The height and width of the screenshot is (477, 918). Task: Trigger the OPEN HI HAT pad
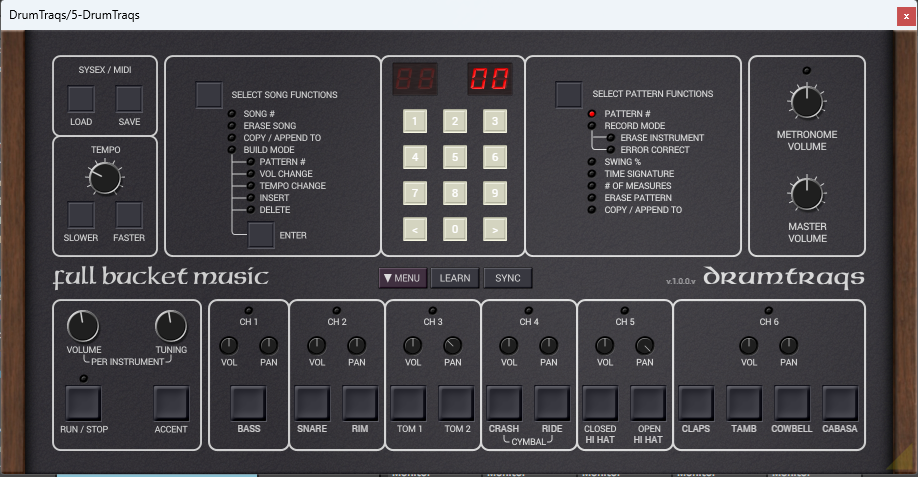point(648,403)
